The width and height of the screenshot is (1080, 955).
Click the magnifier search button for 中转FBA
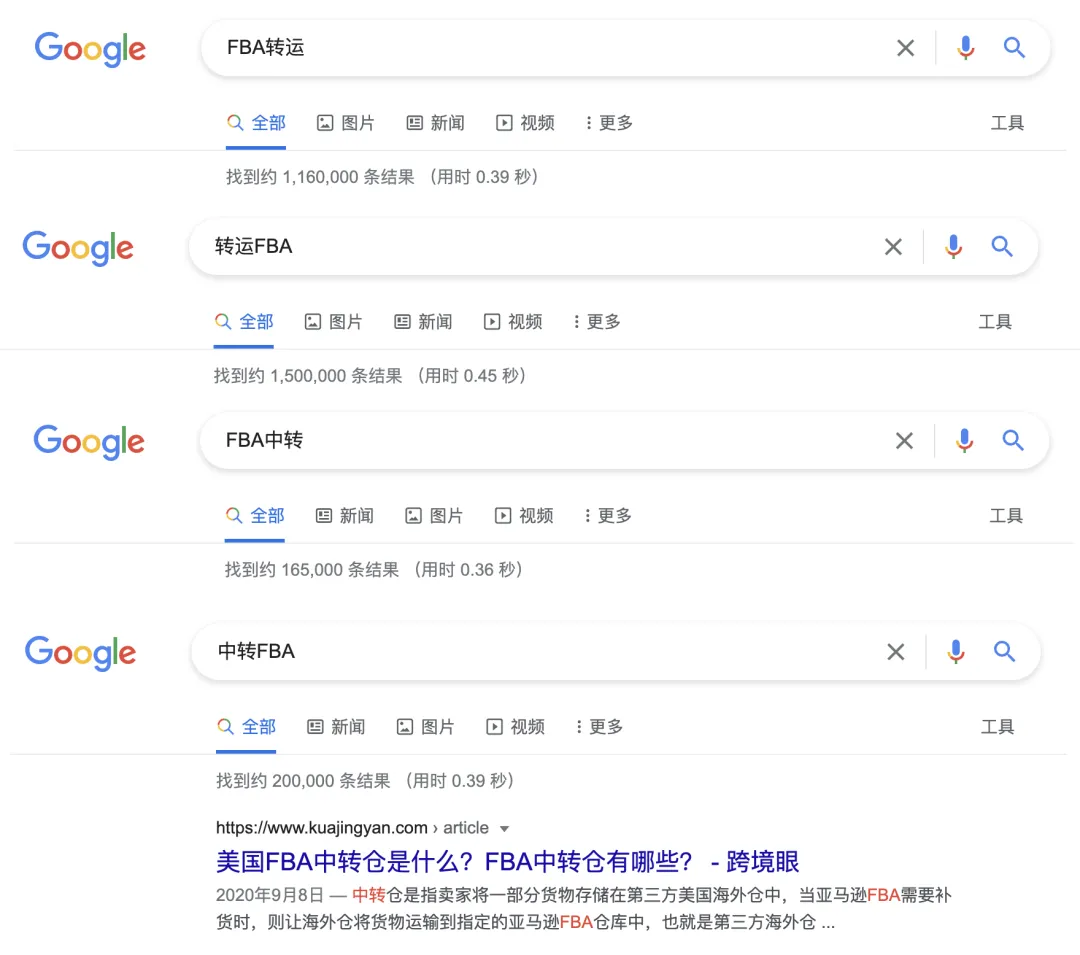(x=1005, y=651)
